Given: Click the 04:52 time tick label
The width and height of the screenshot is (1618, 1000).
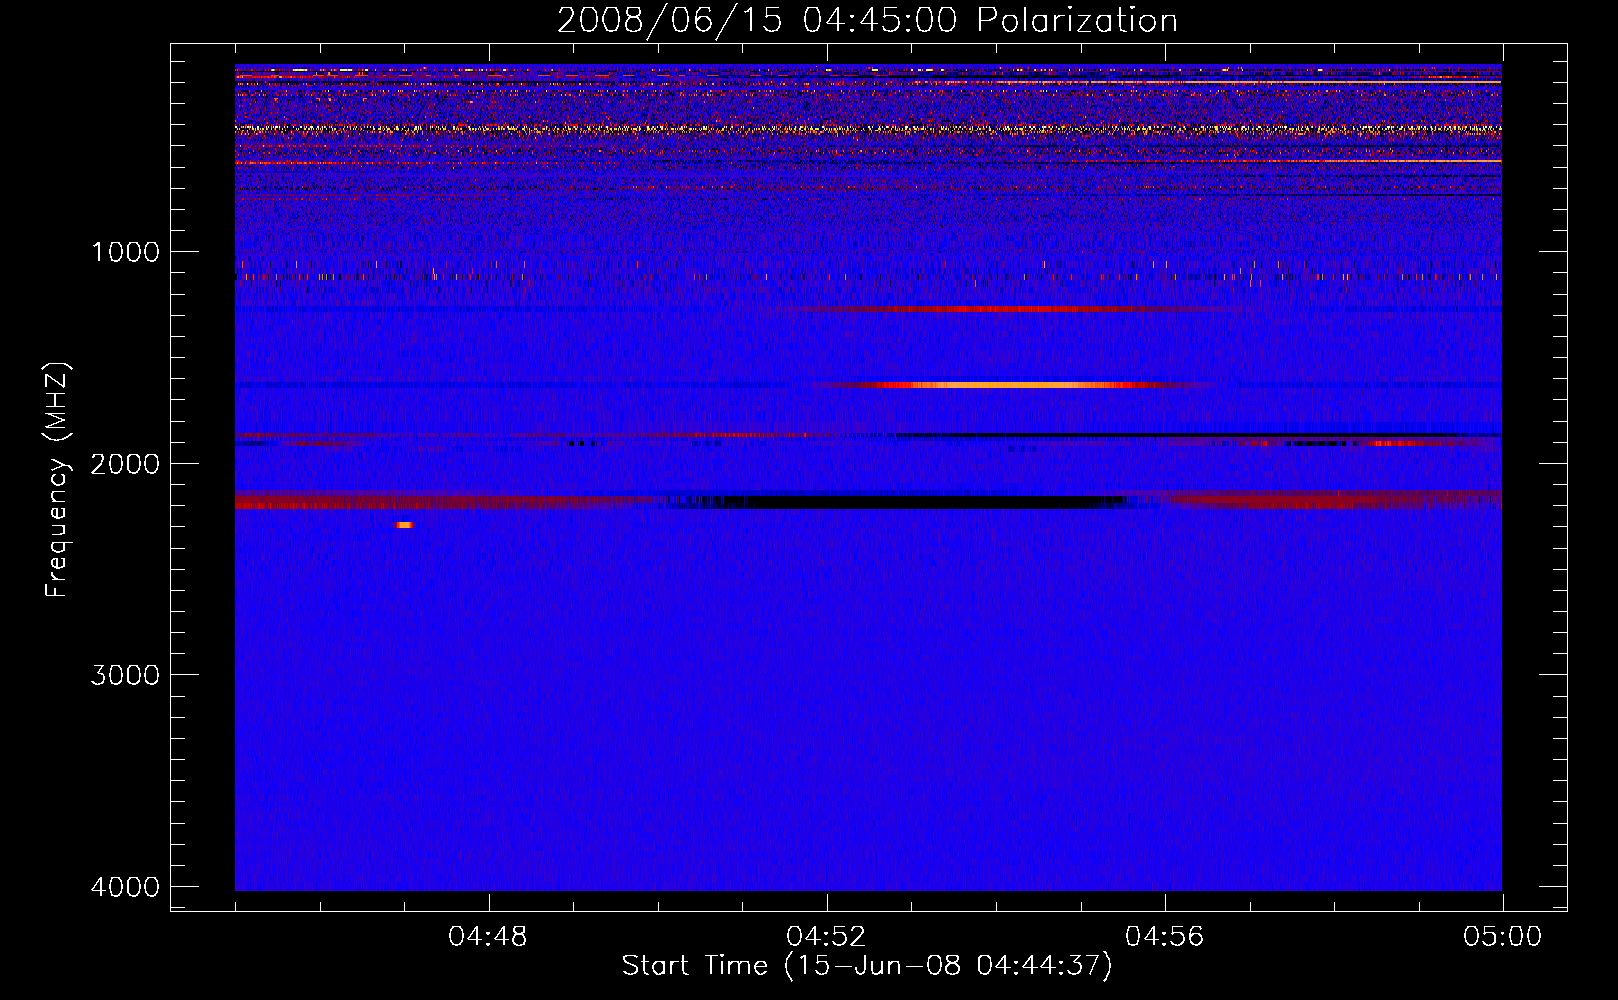Looking at the screenshot, I should click(x=827, y=937).
